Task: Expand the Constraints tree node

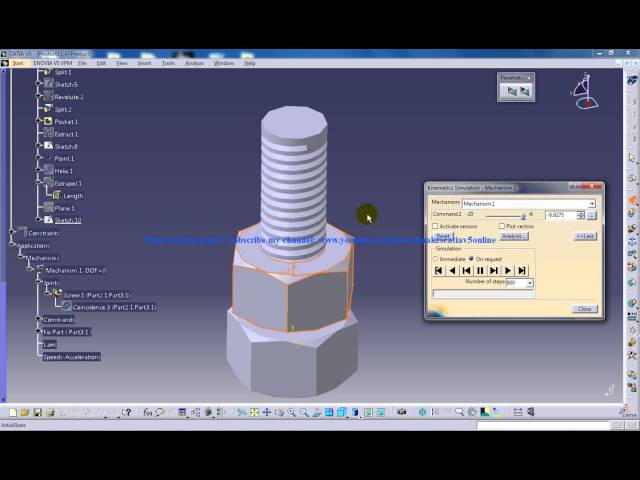Action: (12, 231)
